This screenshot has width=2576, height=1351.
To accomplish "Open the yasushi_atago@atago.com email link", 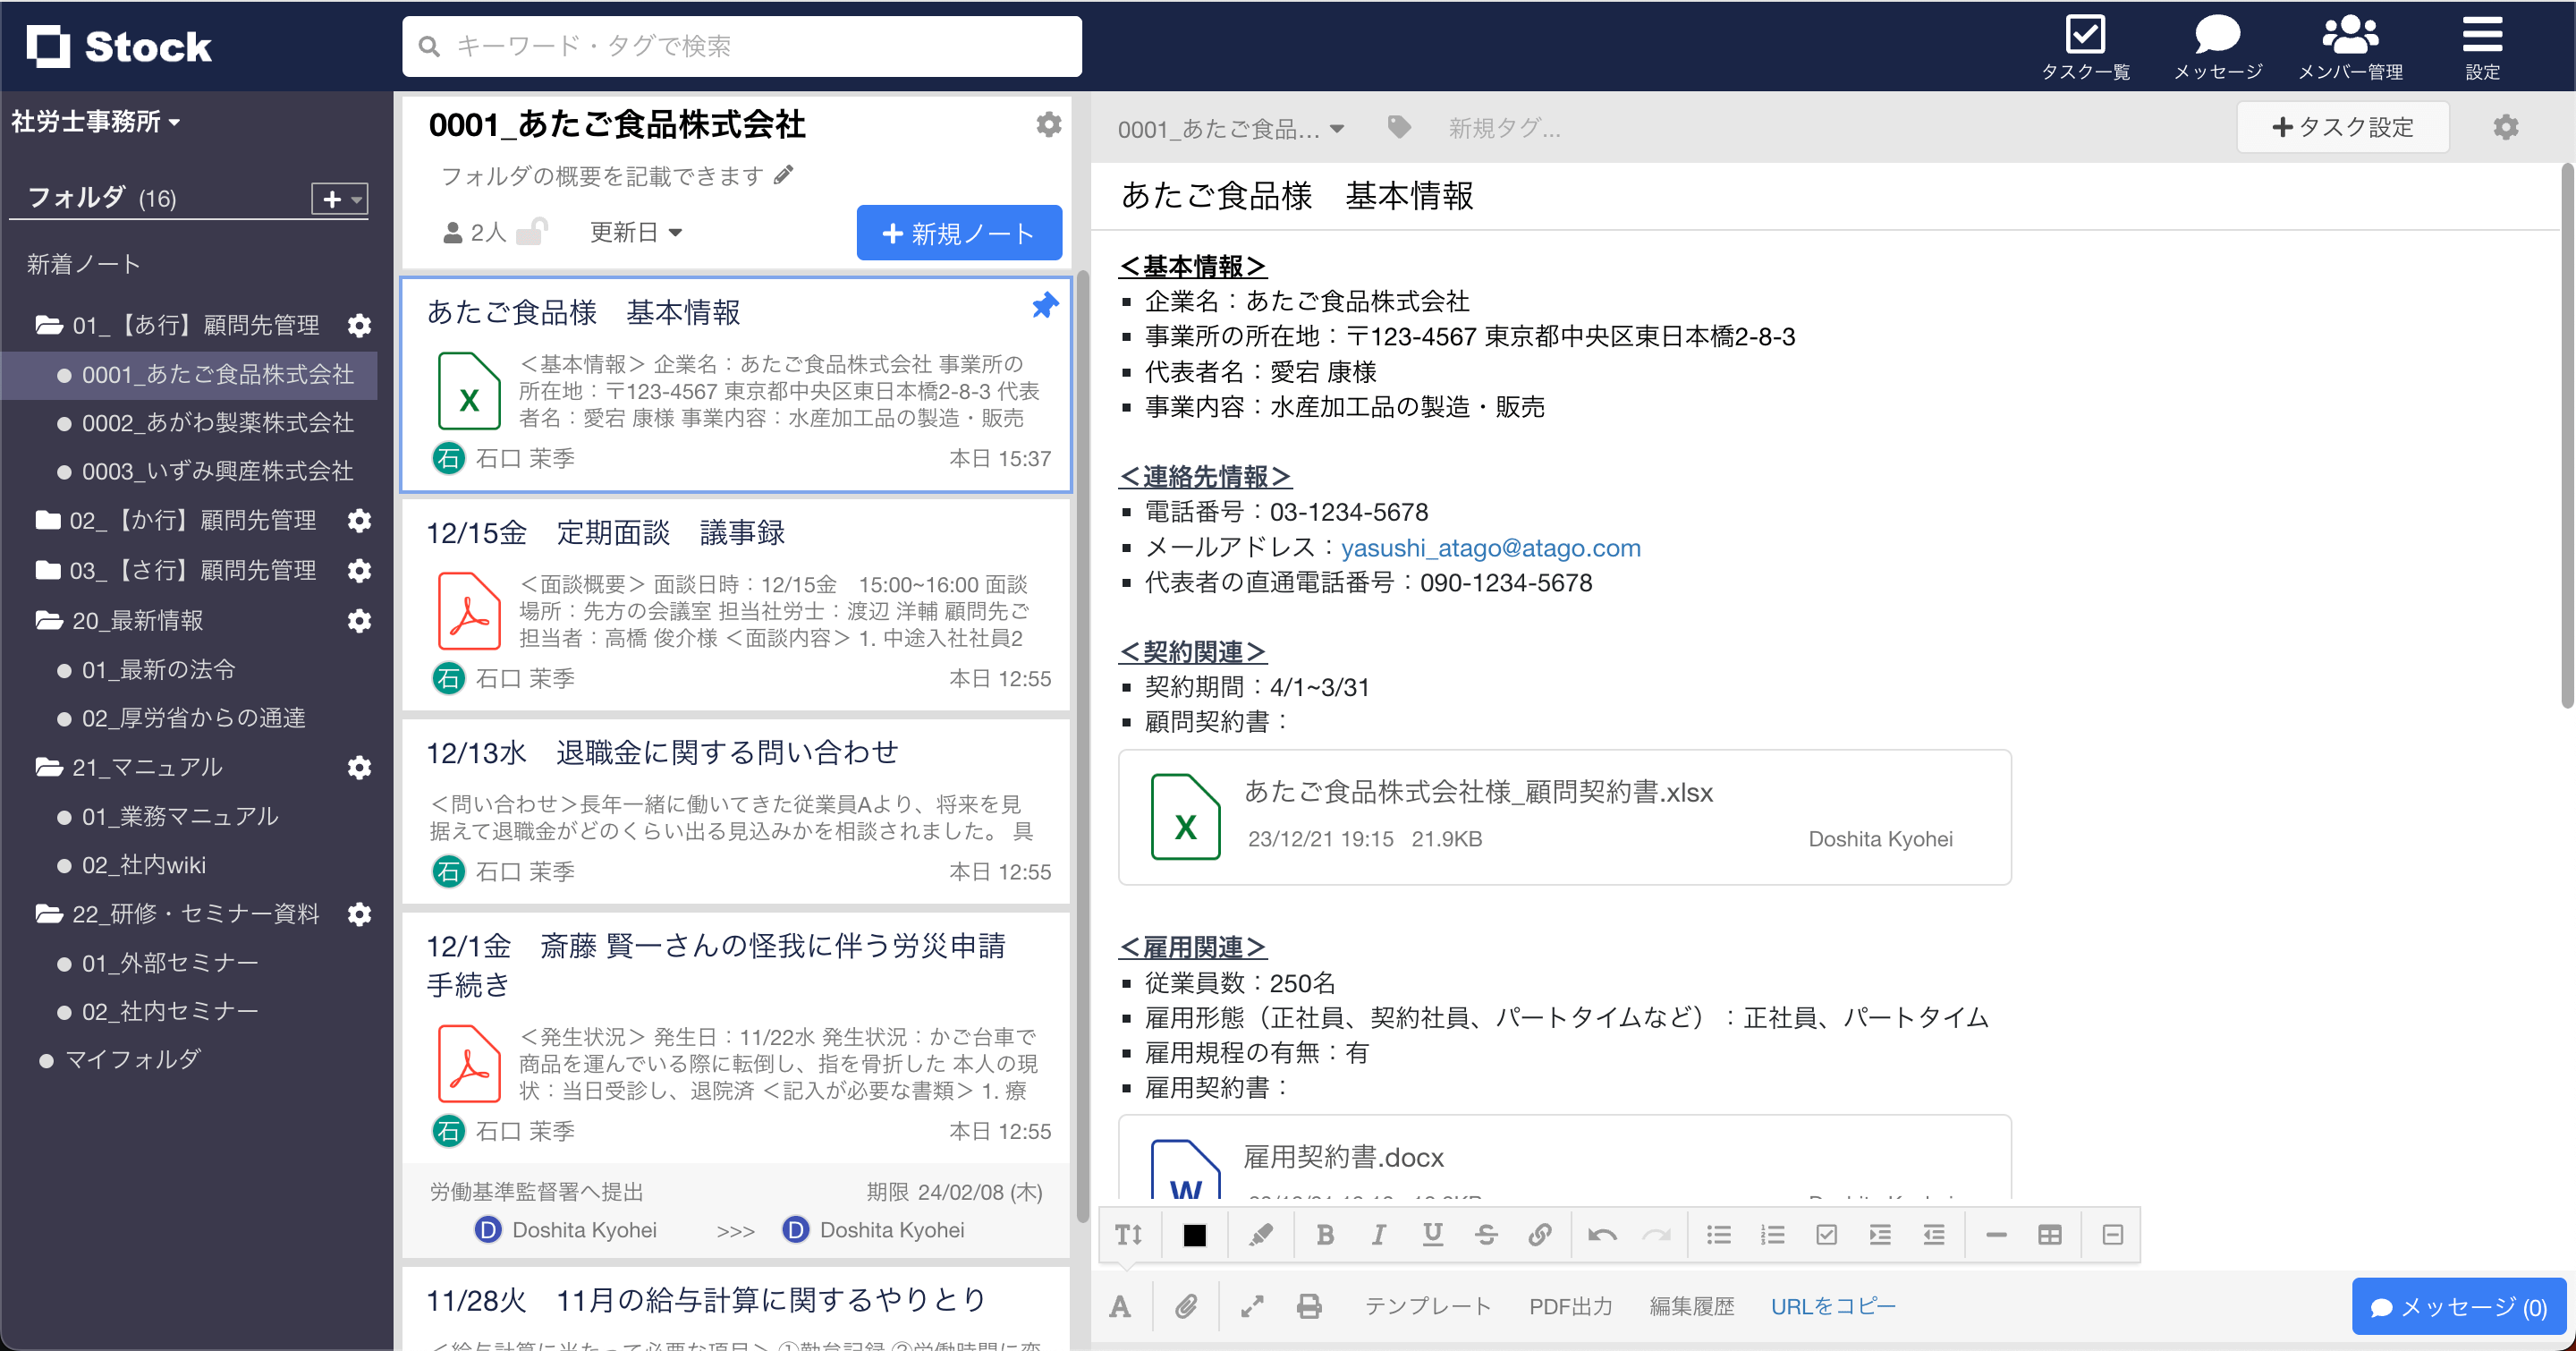I will click(1489, 547).
